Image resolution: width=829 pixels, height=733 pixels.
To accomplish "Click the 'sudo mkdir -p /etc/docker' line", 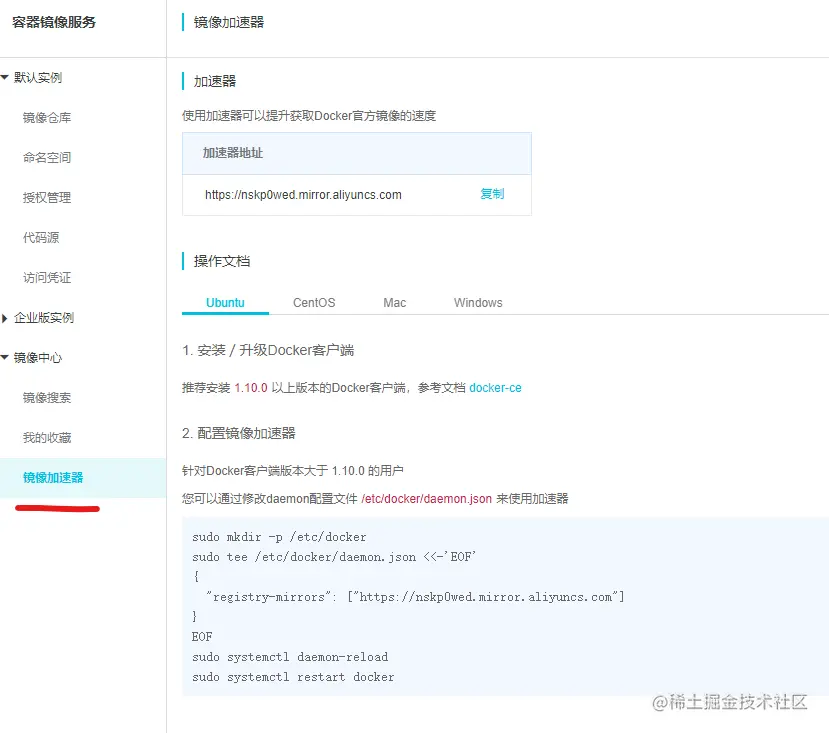I will pyautogui.click(x=279, y=537).
